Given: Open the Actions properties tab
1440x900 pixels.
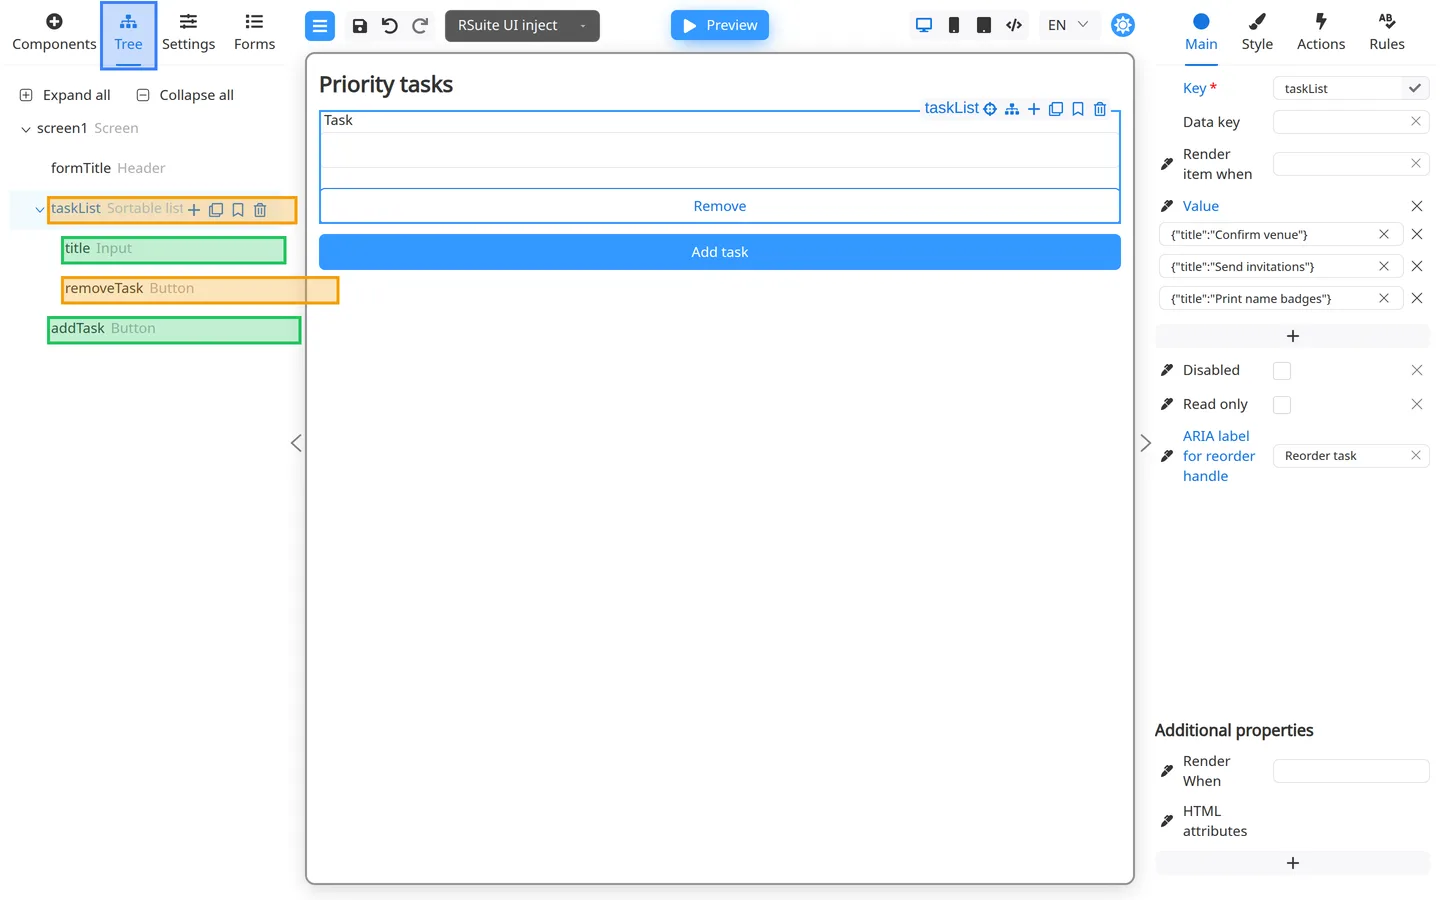Looking at the screenshot, I should 1321,33.
